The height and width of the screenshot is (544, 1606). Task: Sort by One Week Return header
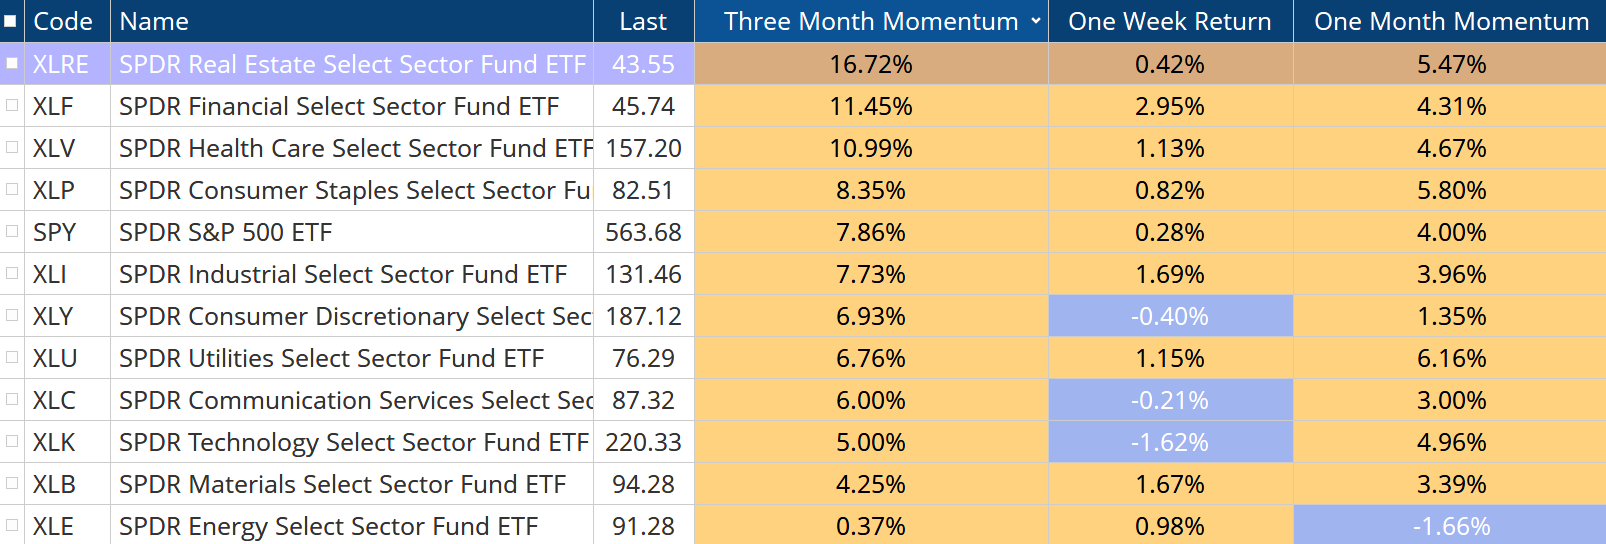coord(1169,21)
